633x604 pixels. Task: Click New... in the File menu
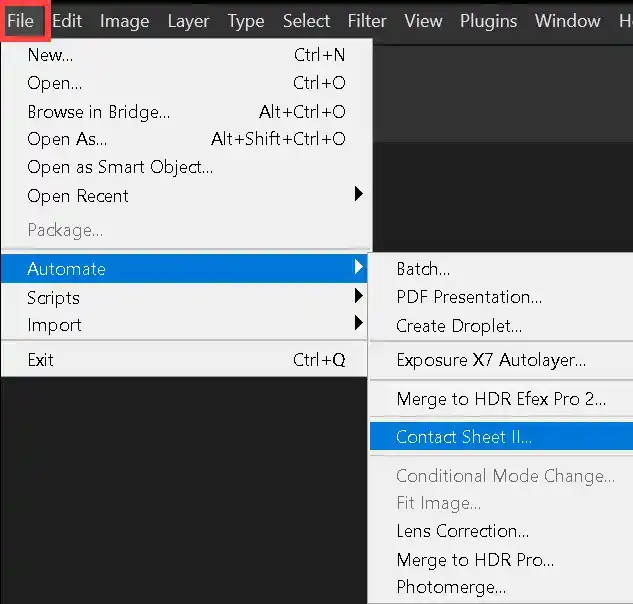[x=50, y=56]
